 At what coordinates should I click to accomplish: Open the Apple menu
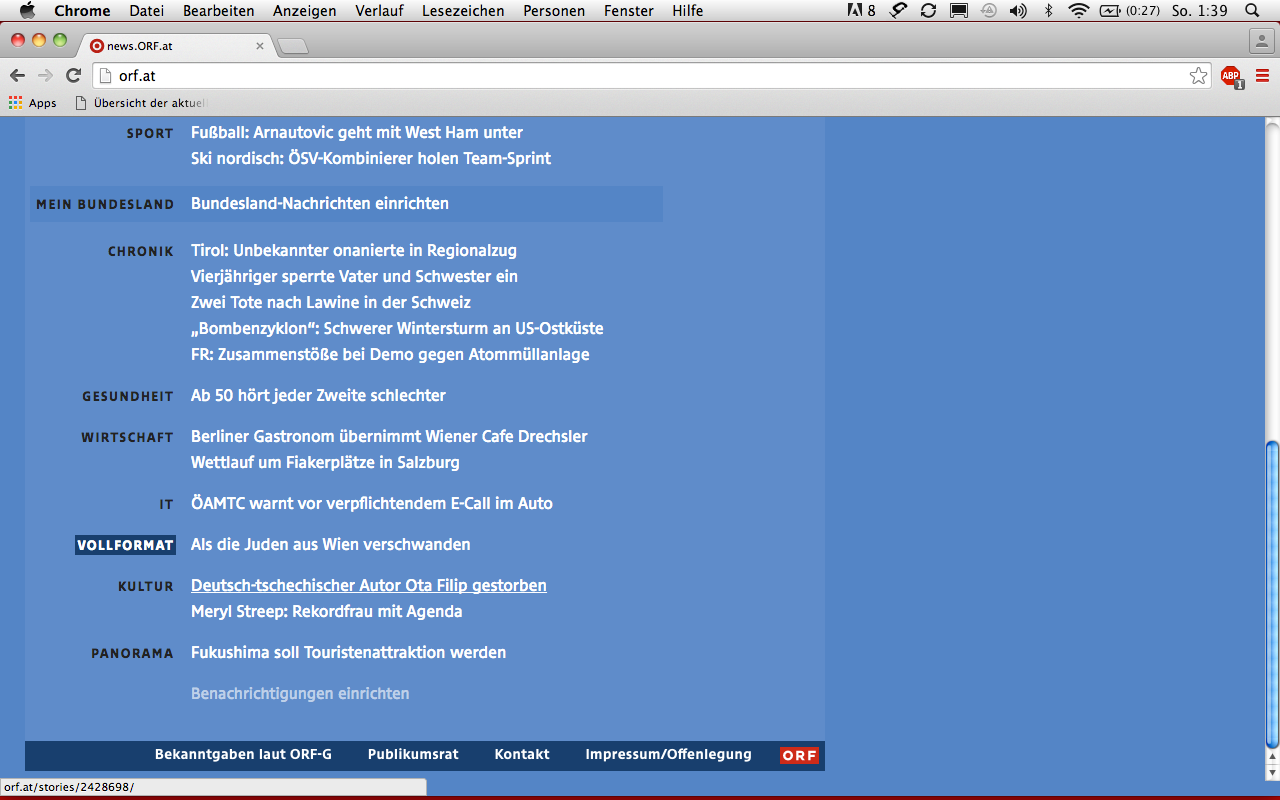[27, 11]
